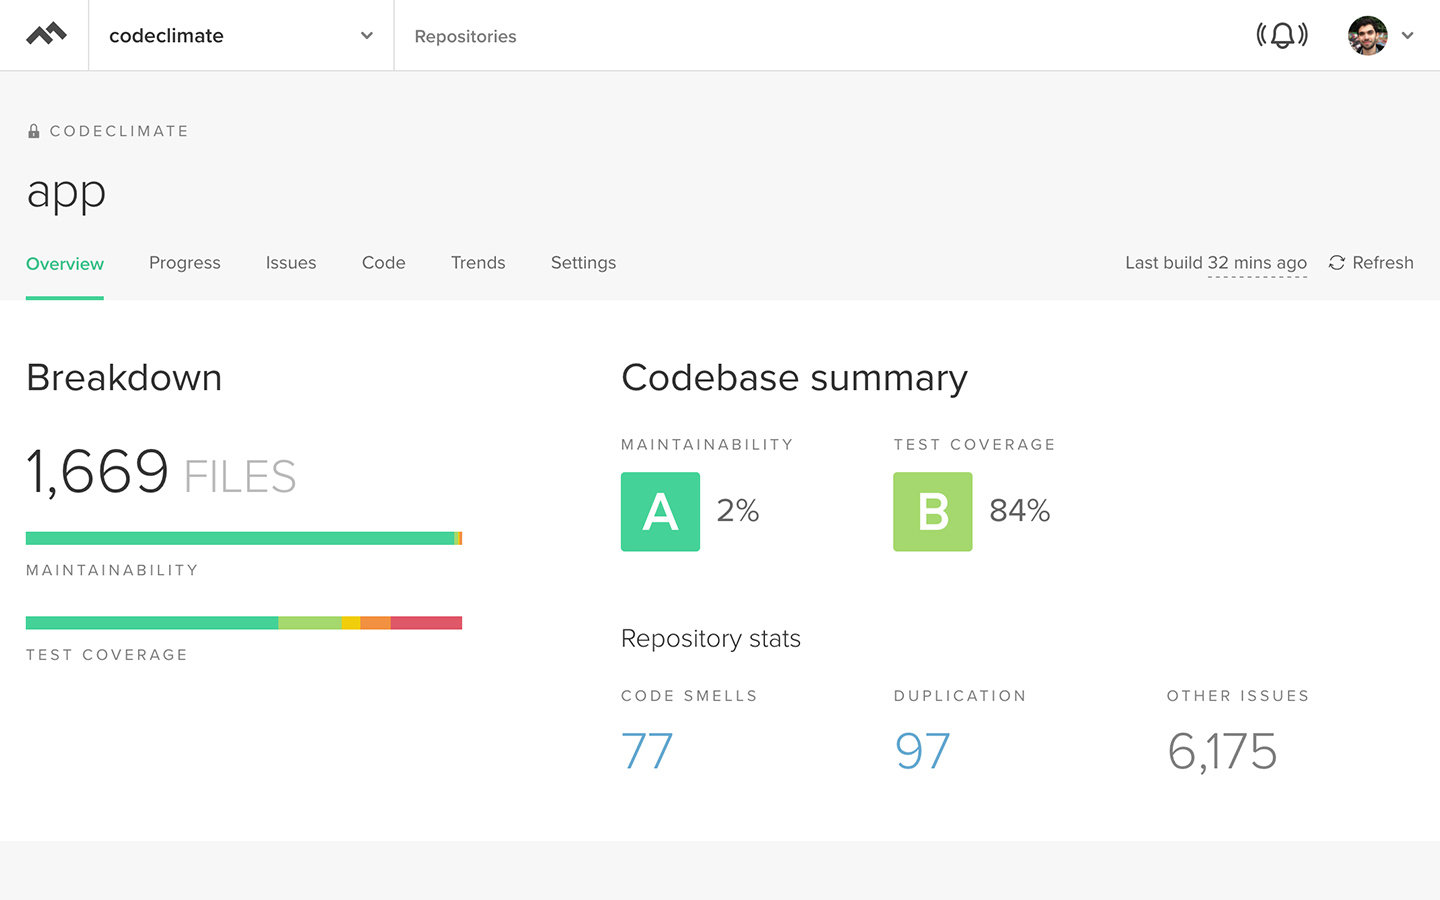
Task: Switch to the Code tab
Action: tap(384, 263)
